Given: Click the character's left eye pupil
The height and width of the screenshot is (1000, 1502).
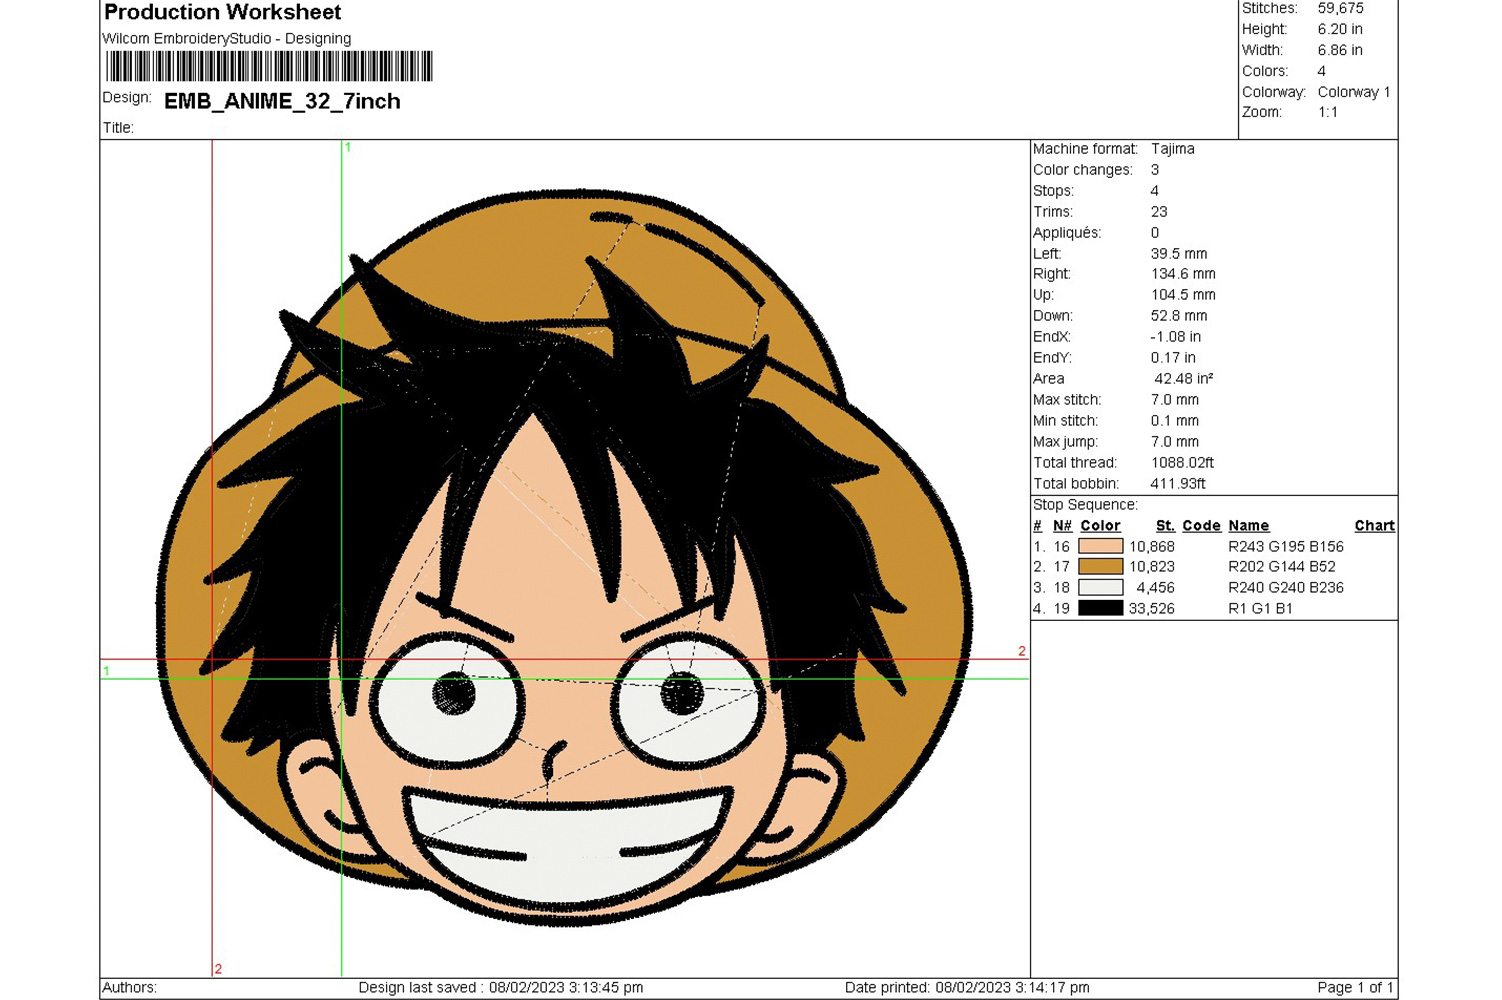Looking at the screenshot, I should point(453,692).
